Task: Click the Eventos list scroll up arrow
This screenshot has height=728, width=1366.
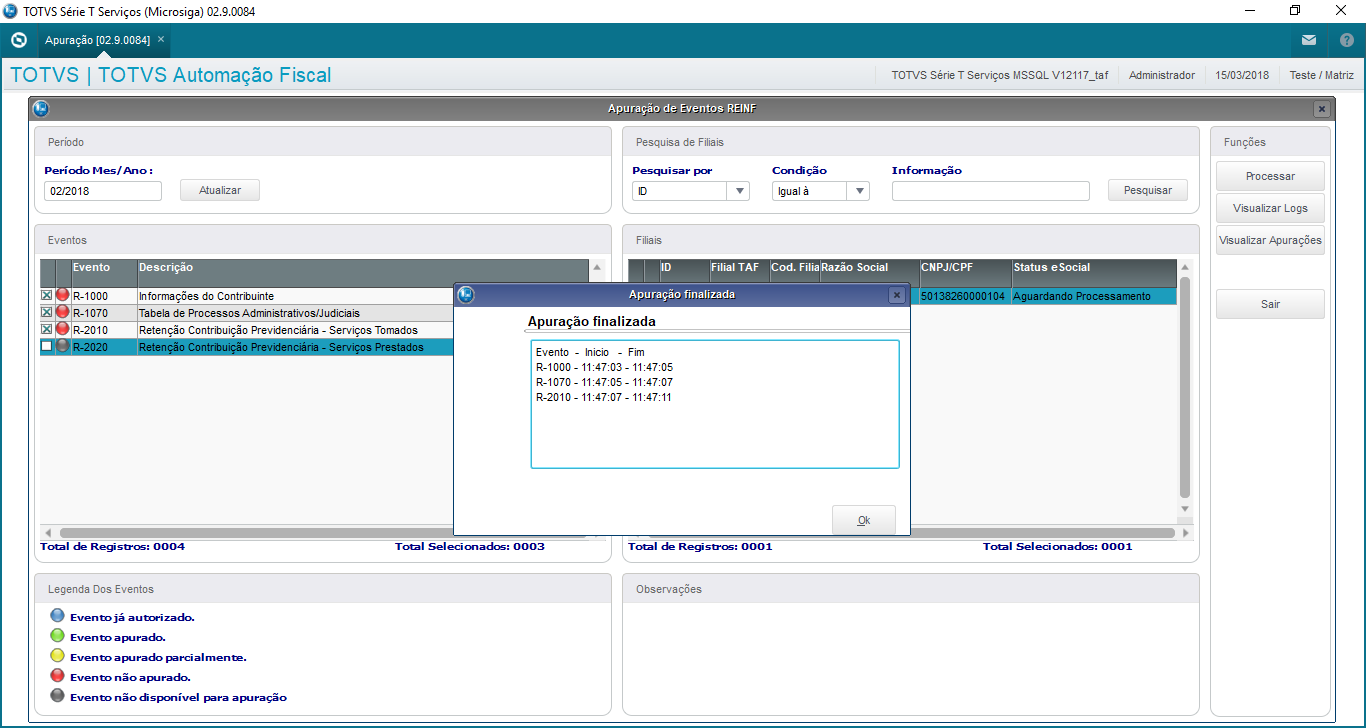Action: tap(598, 268)
